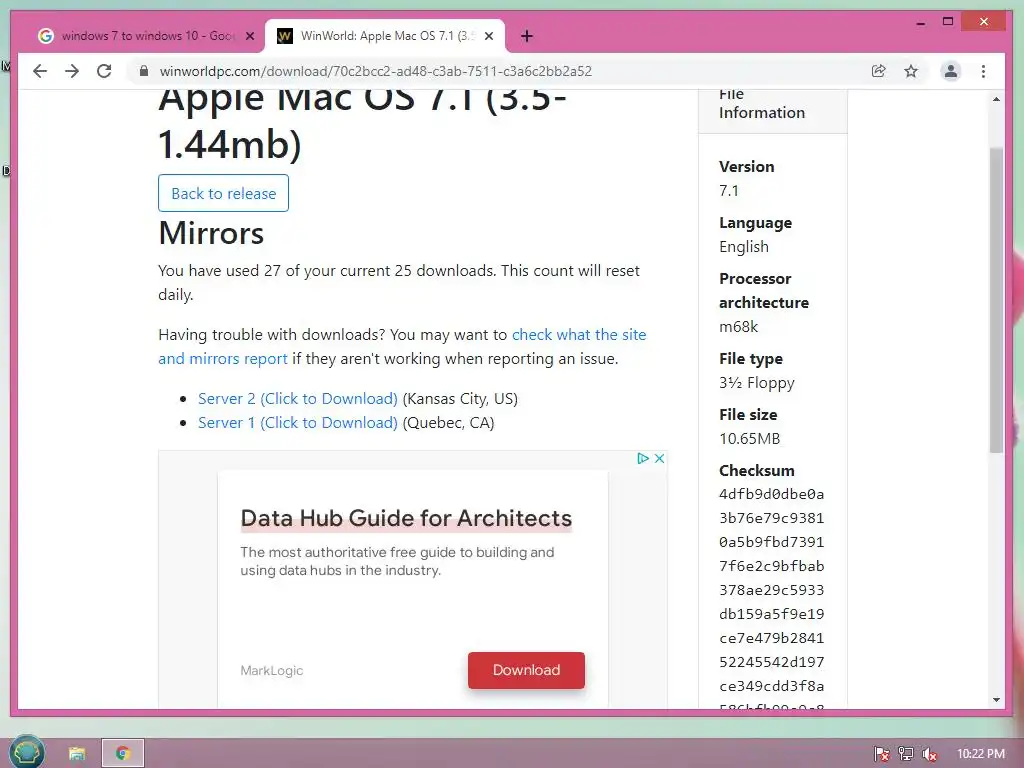The width and height of the screenshot is (1024, 768).
Task: Download from Server 1 Quebec
Action: point(298,423)
